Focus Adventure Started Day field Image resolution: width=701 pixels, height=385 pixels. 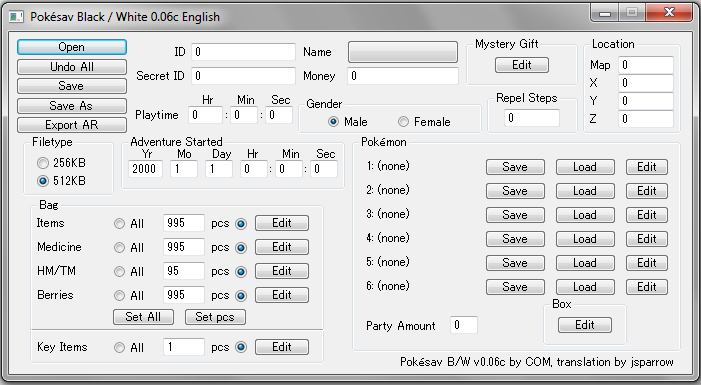pos(219,169)
